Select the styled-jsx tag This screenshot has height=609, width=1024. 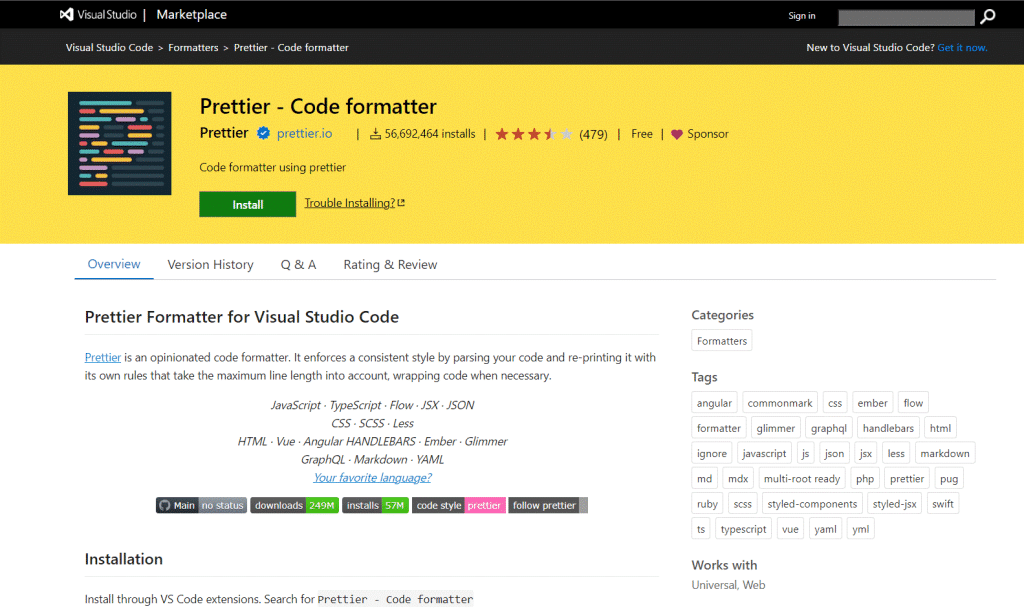point(895,504)
